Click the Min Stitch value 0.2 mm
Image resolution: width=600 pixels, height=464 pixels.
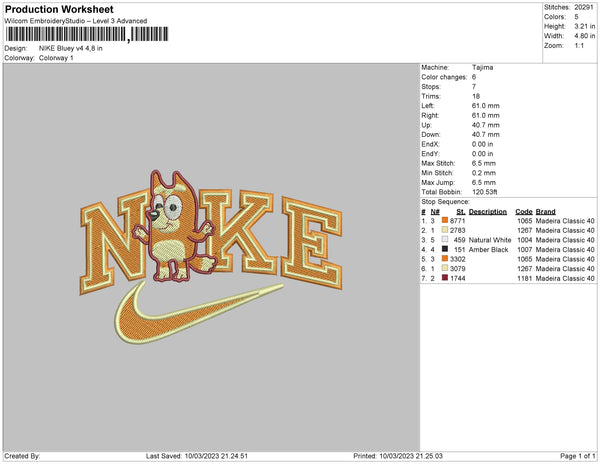(484, 173)
